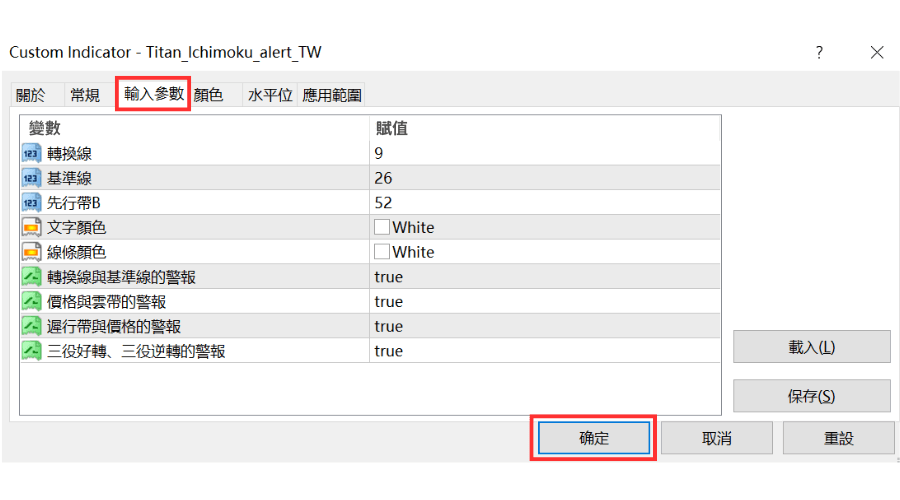Click the boolean icon beside 遲行帶與價格的警報
Viewport: 900px width, 500px height.
point(30,327)
